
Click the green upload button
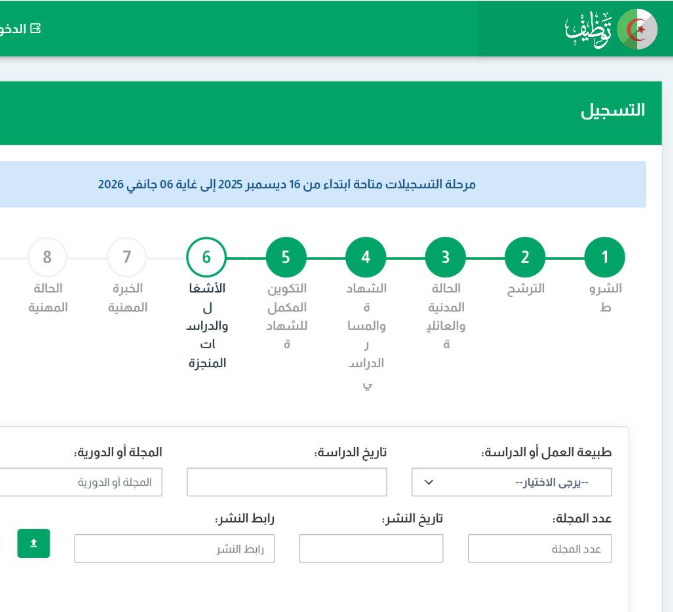click(x=33, y=543)
